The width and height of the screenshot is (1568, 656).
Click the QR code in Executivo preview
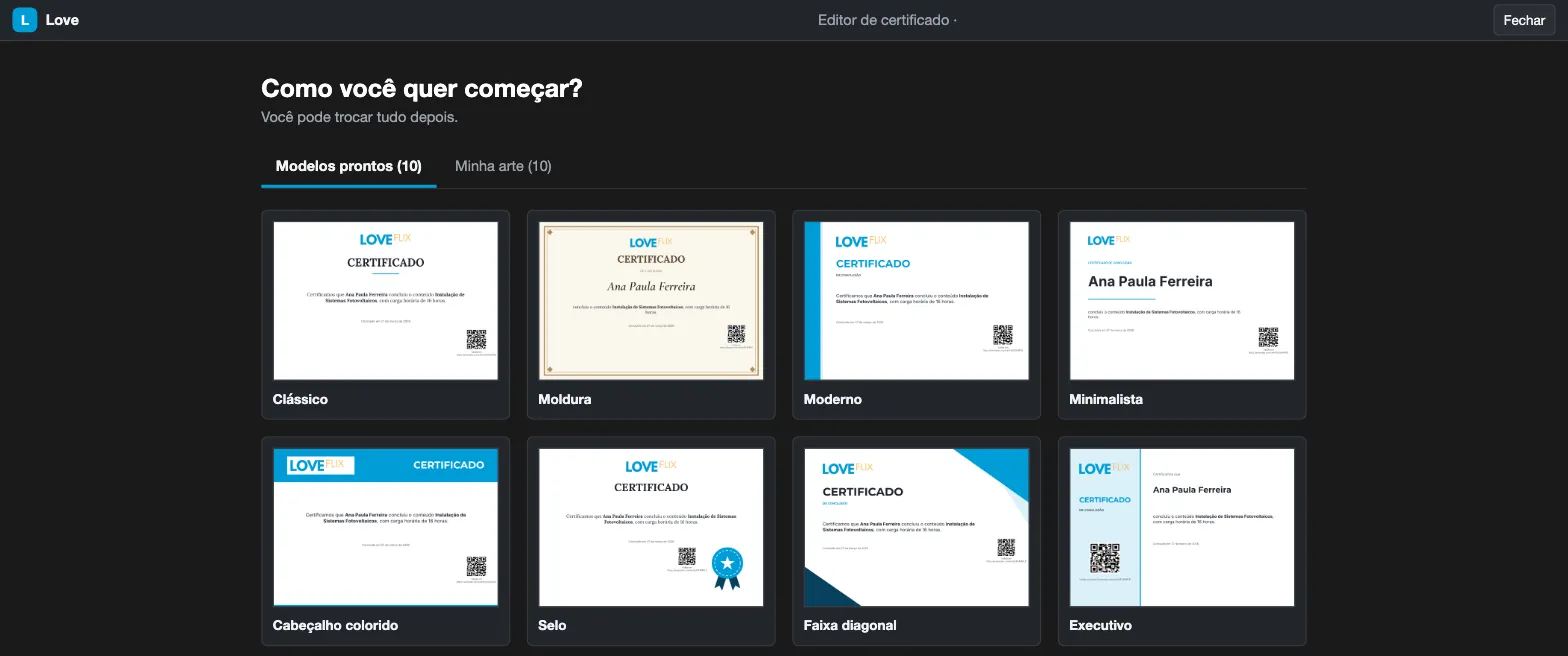[1105, 558]
